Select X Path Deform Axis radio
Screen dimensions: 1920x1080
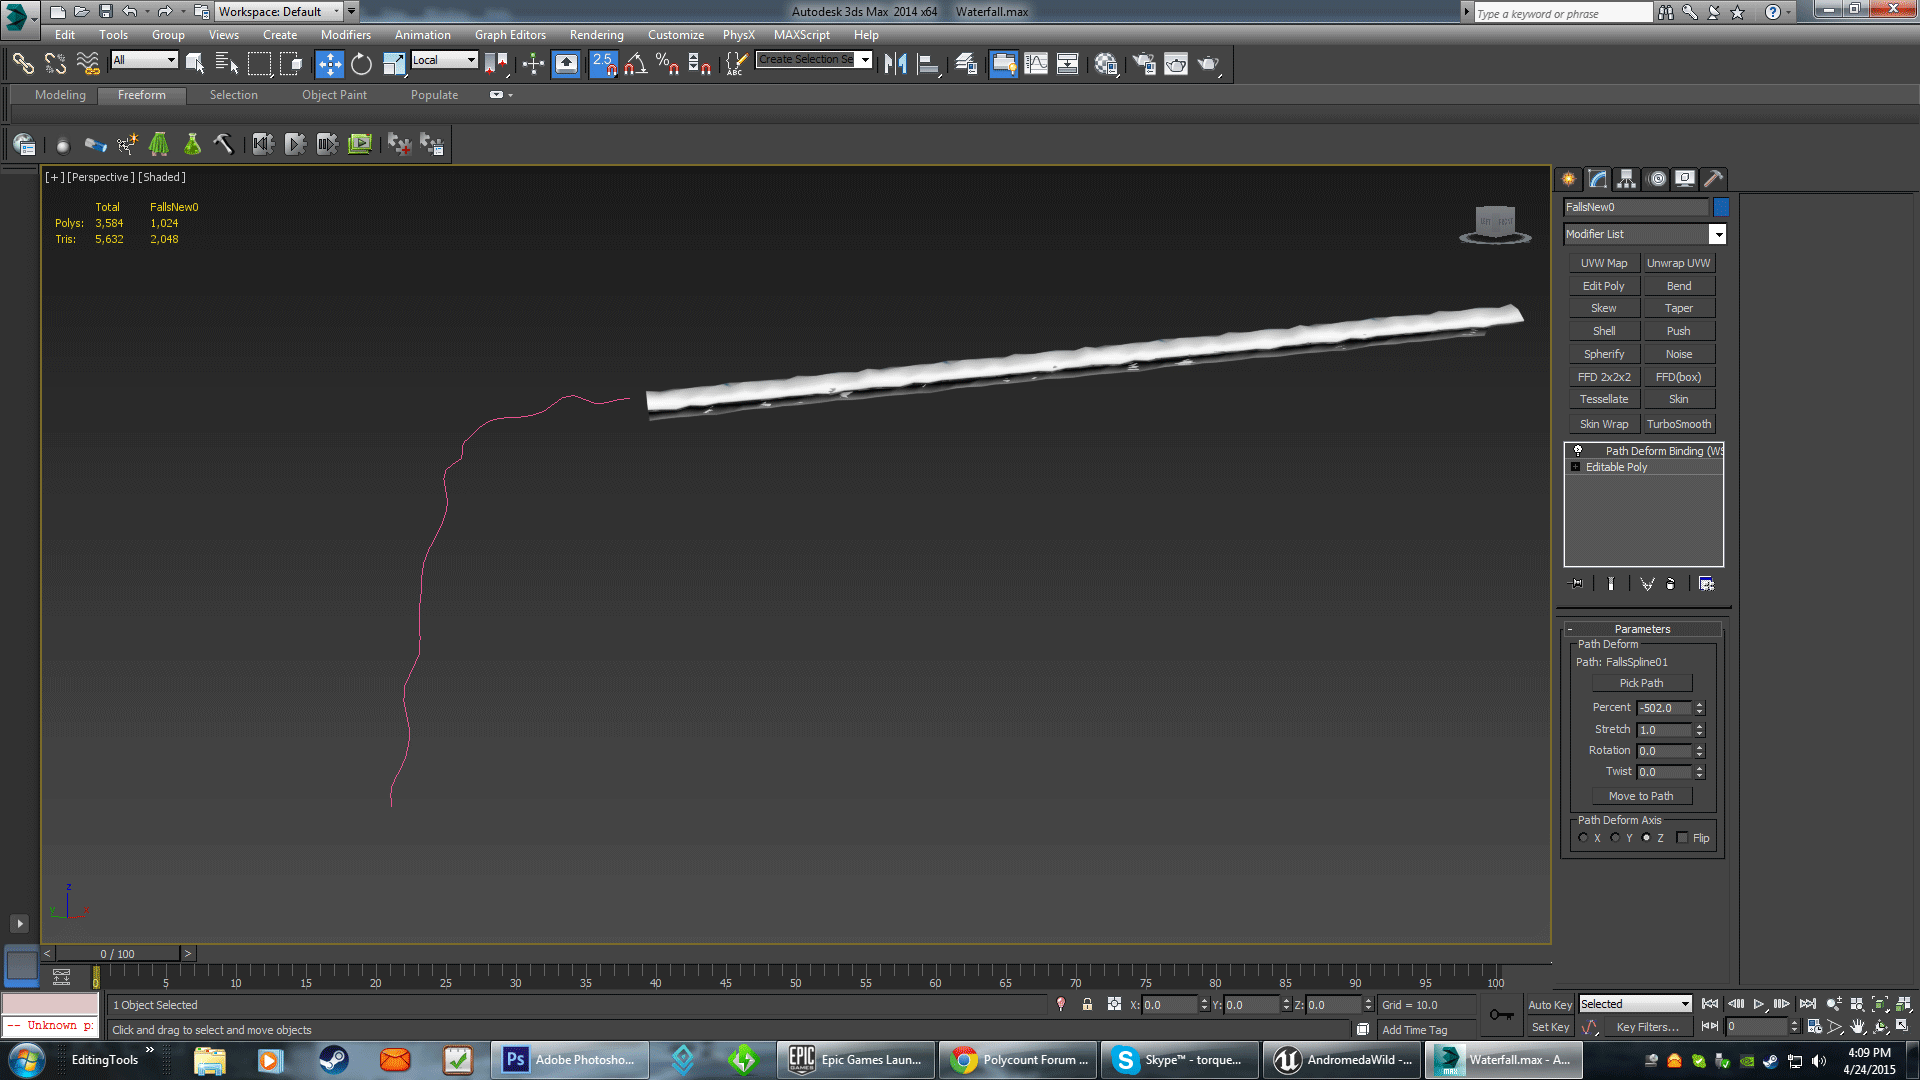click(x=1583, y=838)
